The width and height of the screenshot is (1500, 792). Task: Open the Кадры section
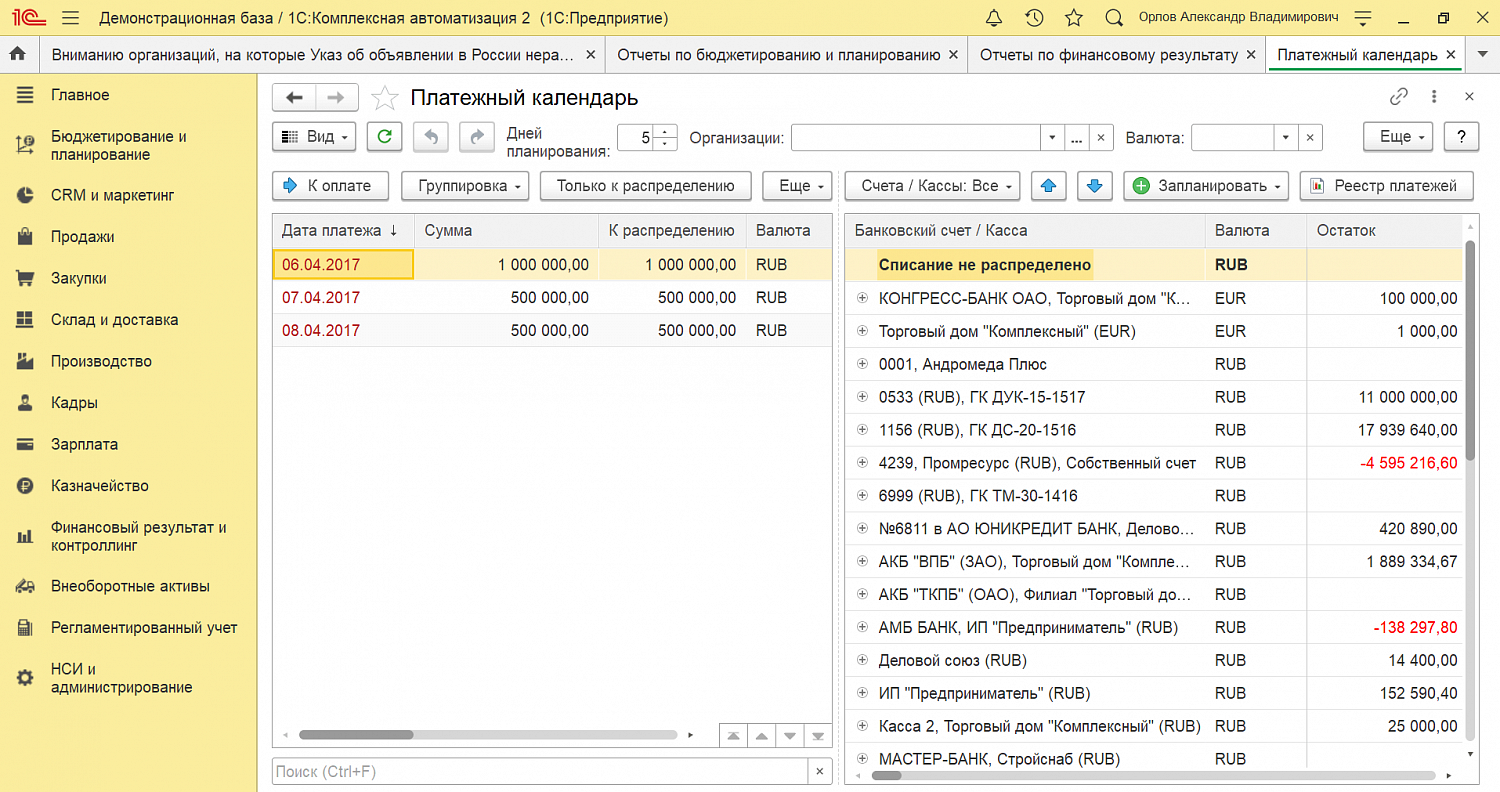coord(75,403)
